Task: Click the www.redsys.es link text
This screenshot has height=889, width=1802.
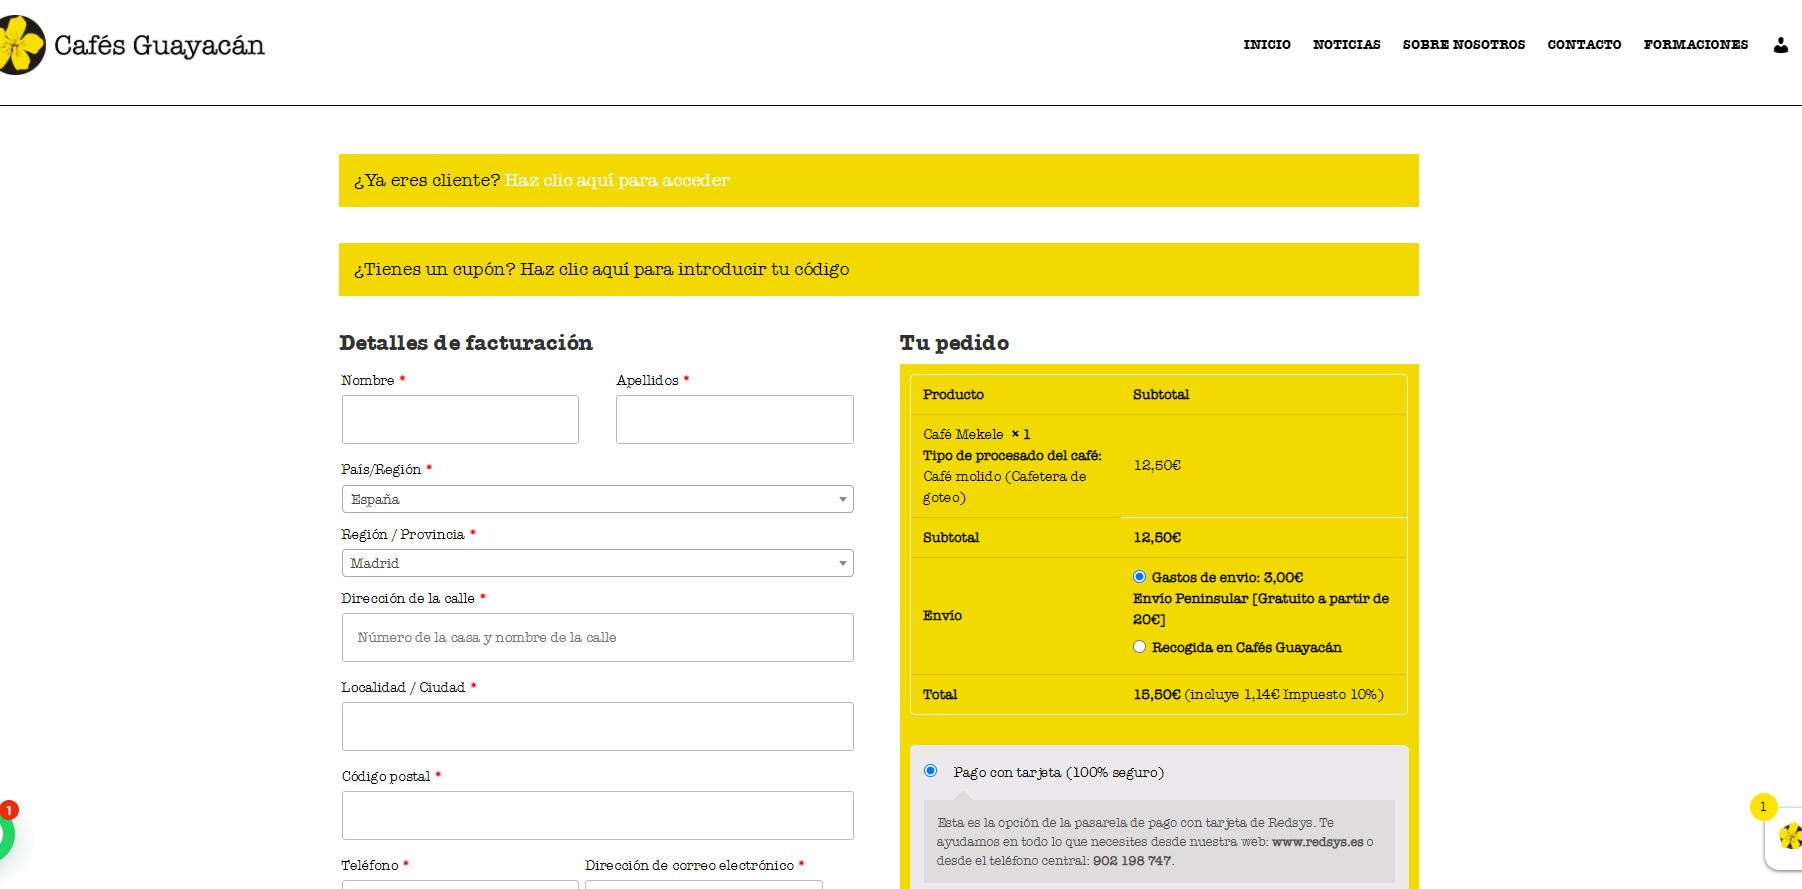Action: tap(1317, 842)
